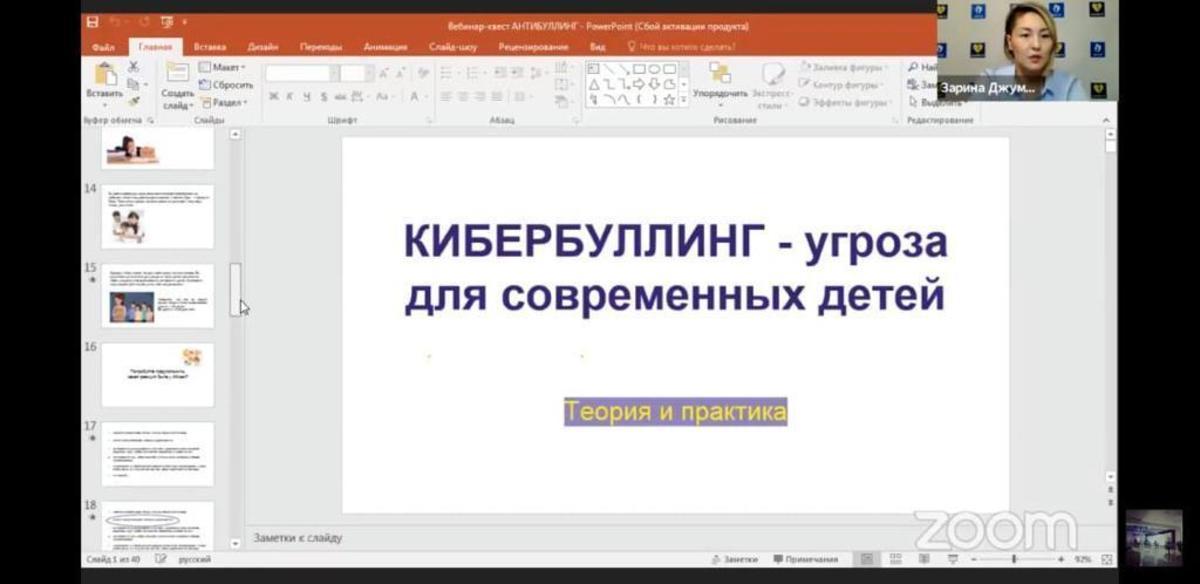Expand the Section (Раздел) dropdown
1200x584 pixels.
click(224, 102)
